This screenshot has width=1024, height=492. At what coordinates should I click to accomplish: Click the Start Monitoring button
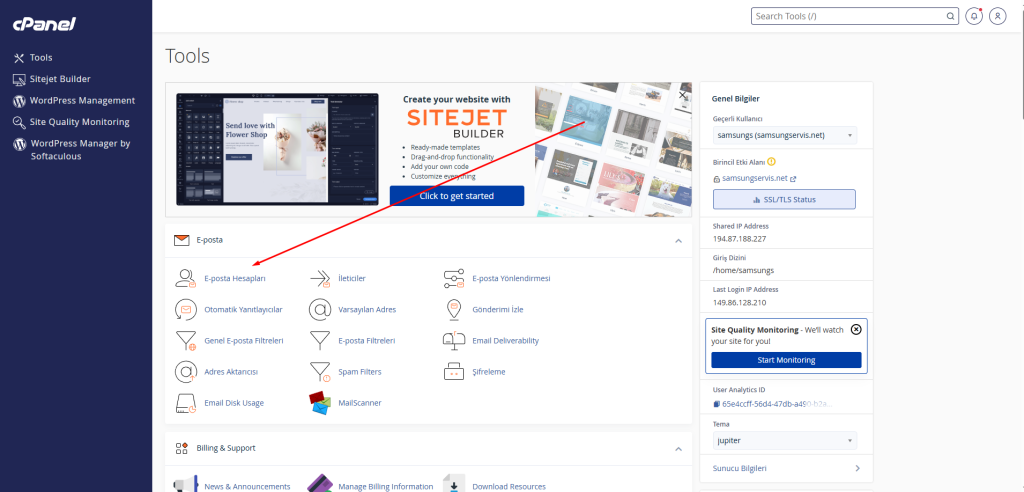786,360
